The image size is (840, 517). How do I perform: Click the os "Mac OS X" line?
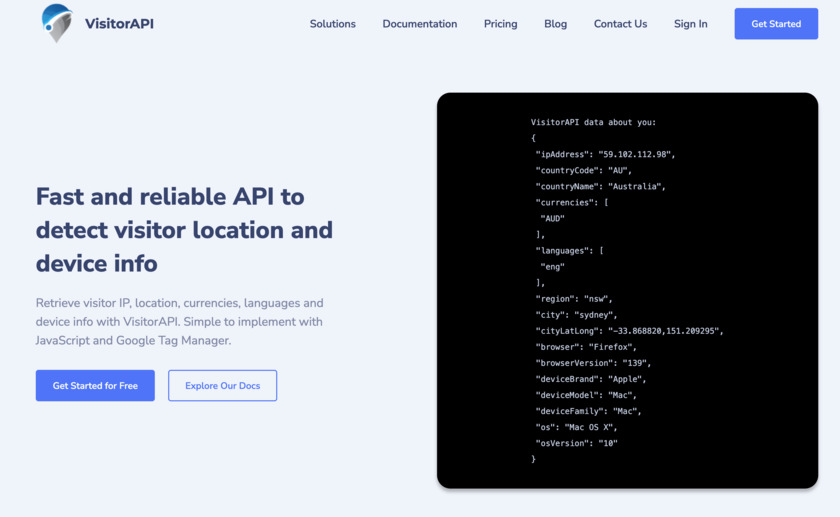tap(576, 428)
